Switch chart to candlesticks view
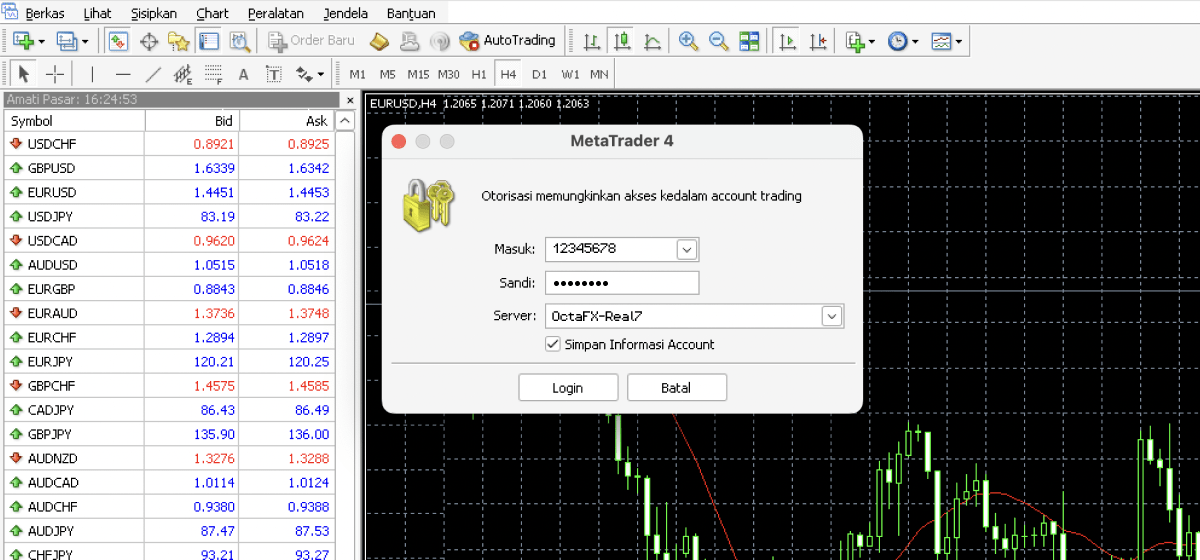This screenshot has height=560, width=1200. pos(622,41)
